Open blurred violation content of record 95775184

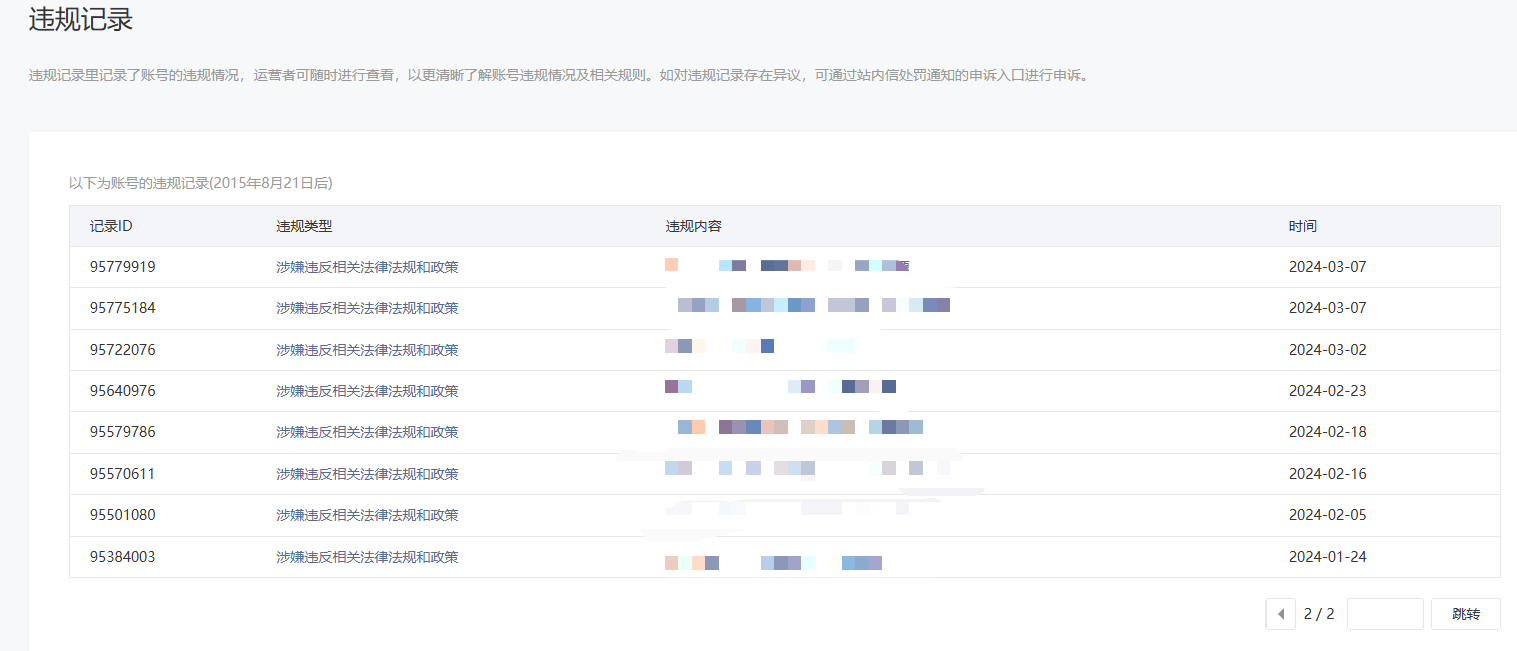(x=808, y=306)
